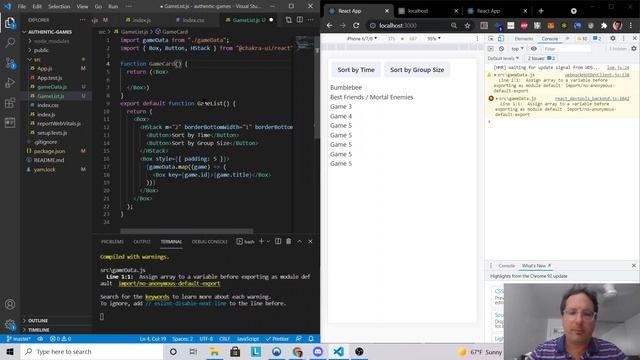
Task: Reload the Chrome page
Action: coord(356,25)
